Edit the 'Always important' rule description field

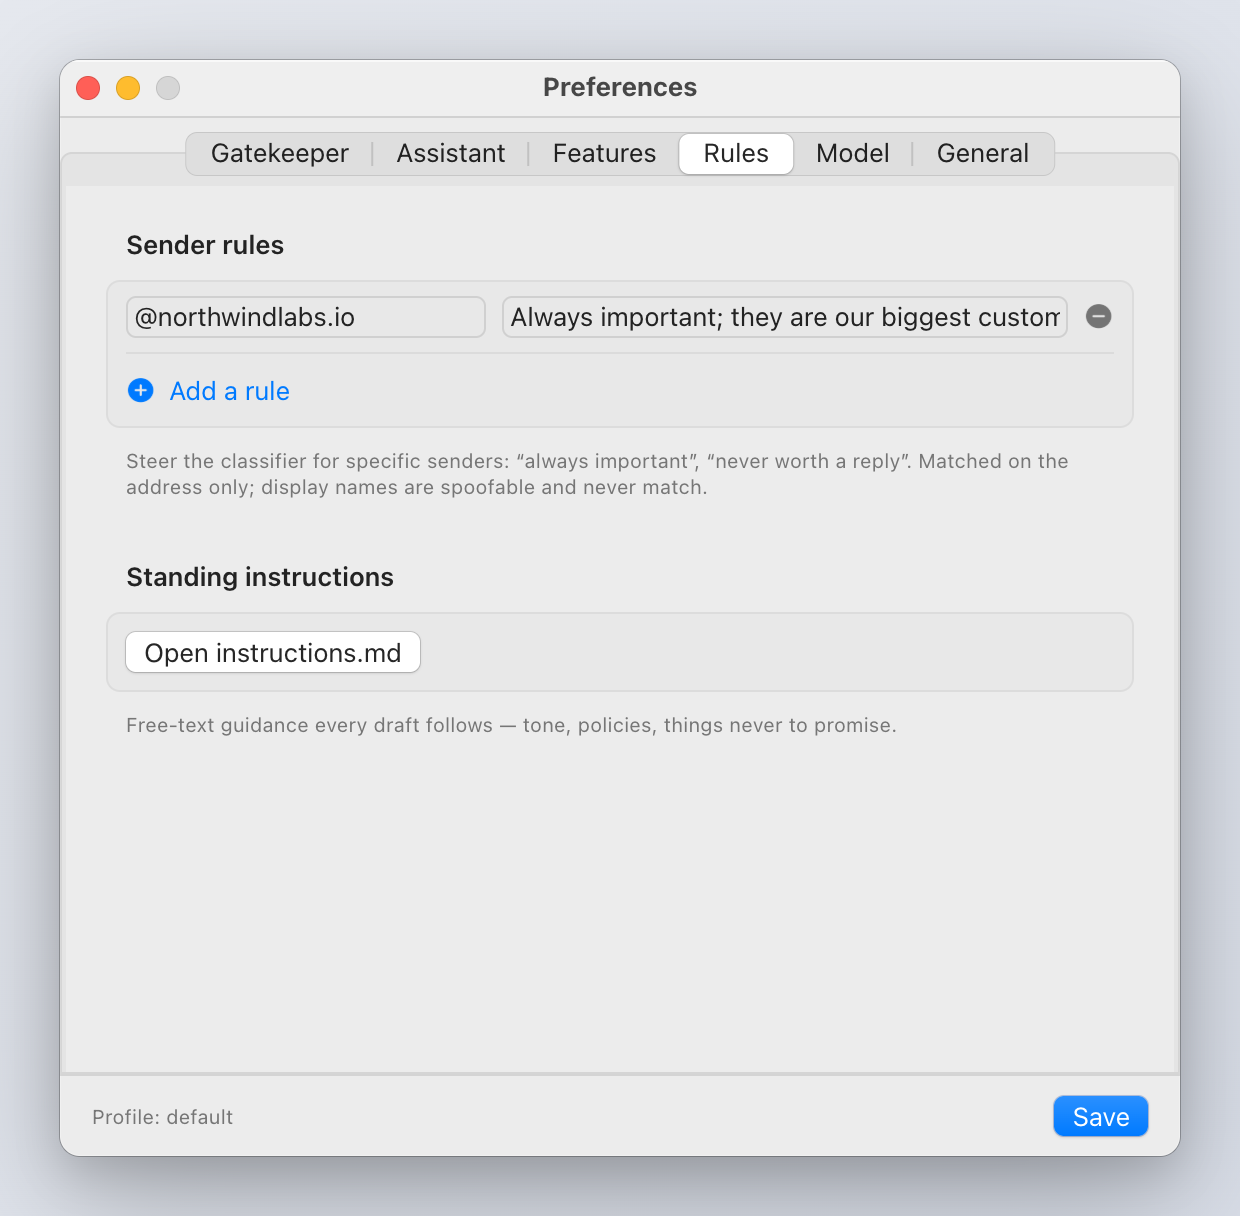[x=785, y=317]
